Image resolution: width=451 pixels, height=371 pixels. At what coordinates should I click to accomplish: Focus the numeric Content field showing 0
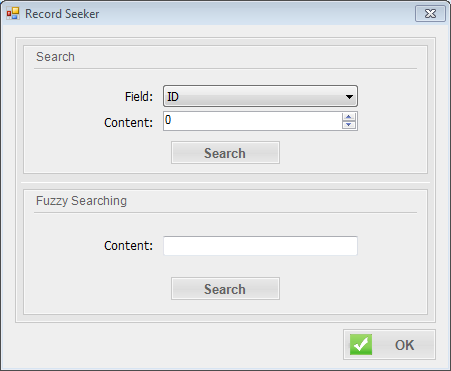tap(252, 121)
